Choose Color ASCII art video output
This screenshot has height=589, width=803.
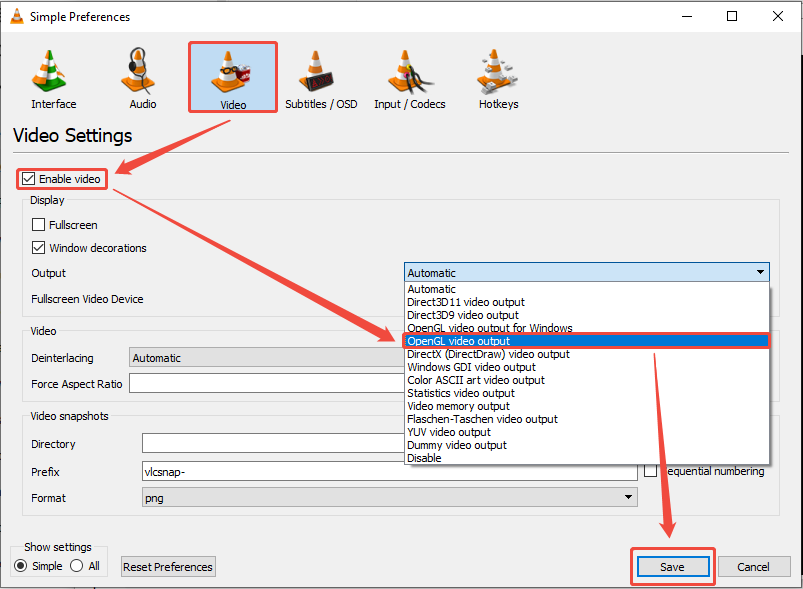(x=587, y=380)
